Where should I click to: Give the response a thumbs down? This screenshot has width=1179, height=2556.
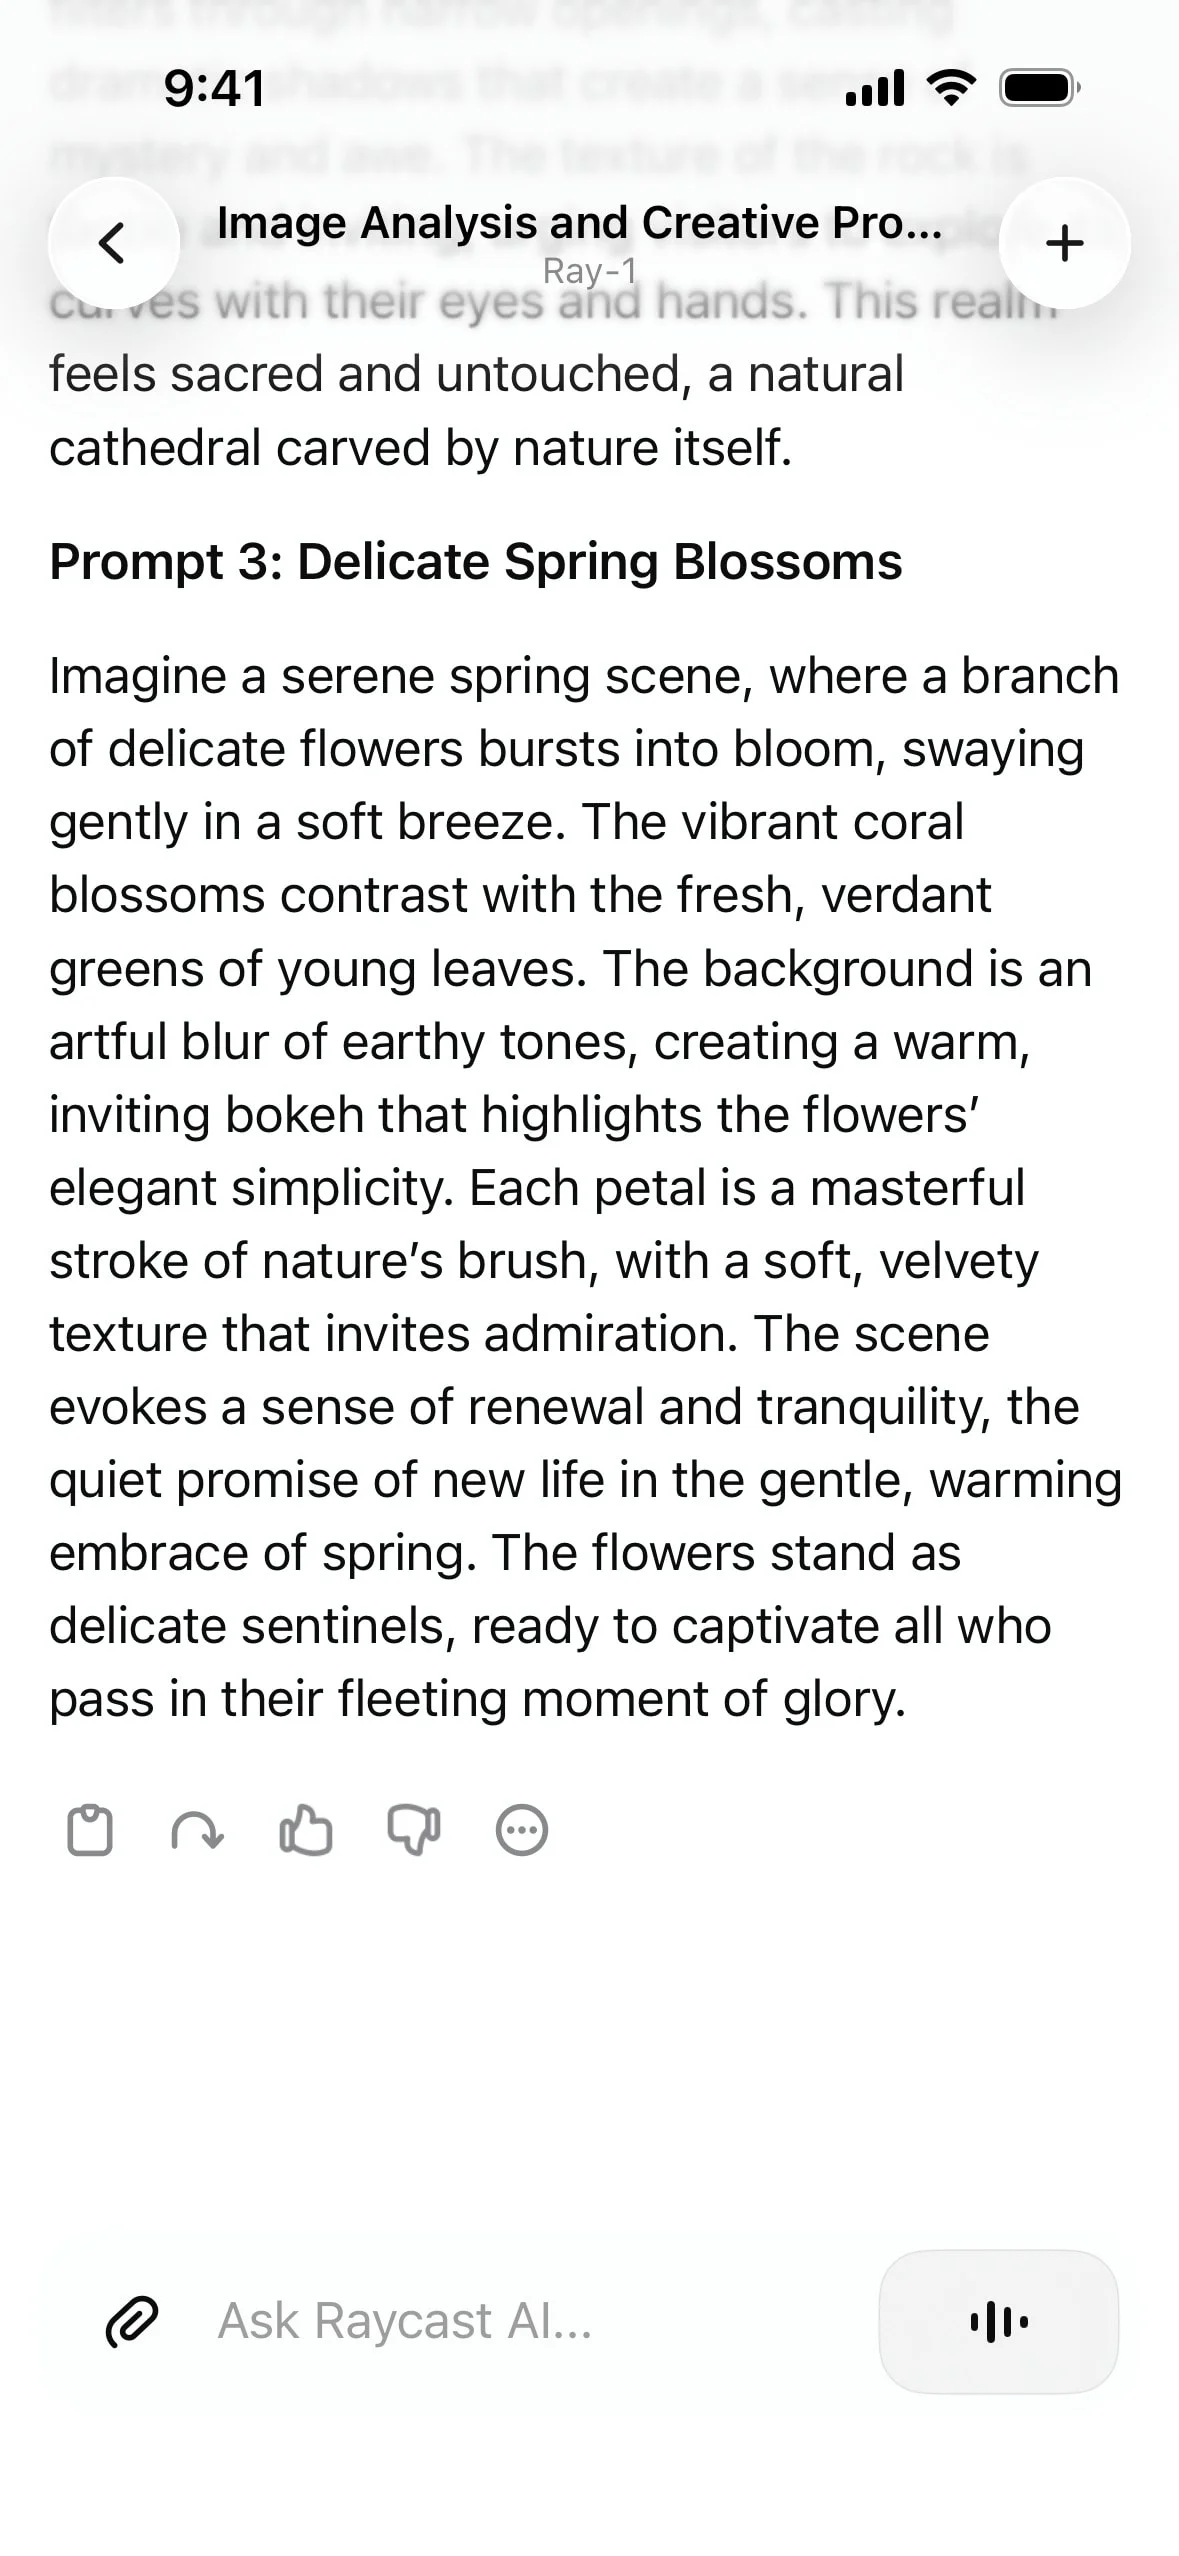[x=413, y=1831]
